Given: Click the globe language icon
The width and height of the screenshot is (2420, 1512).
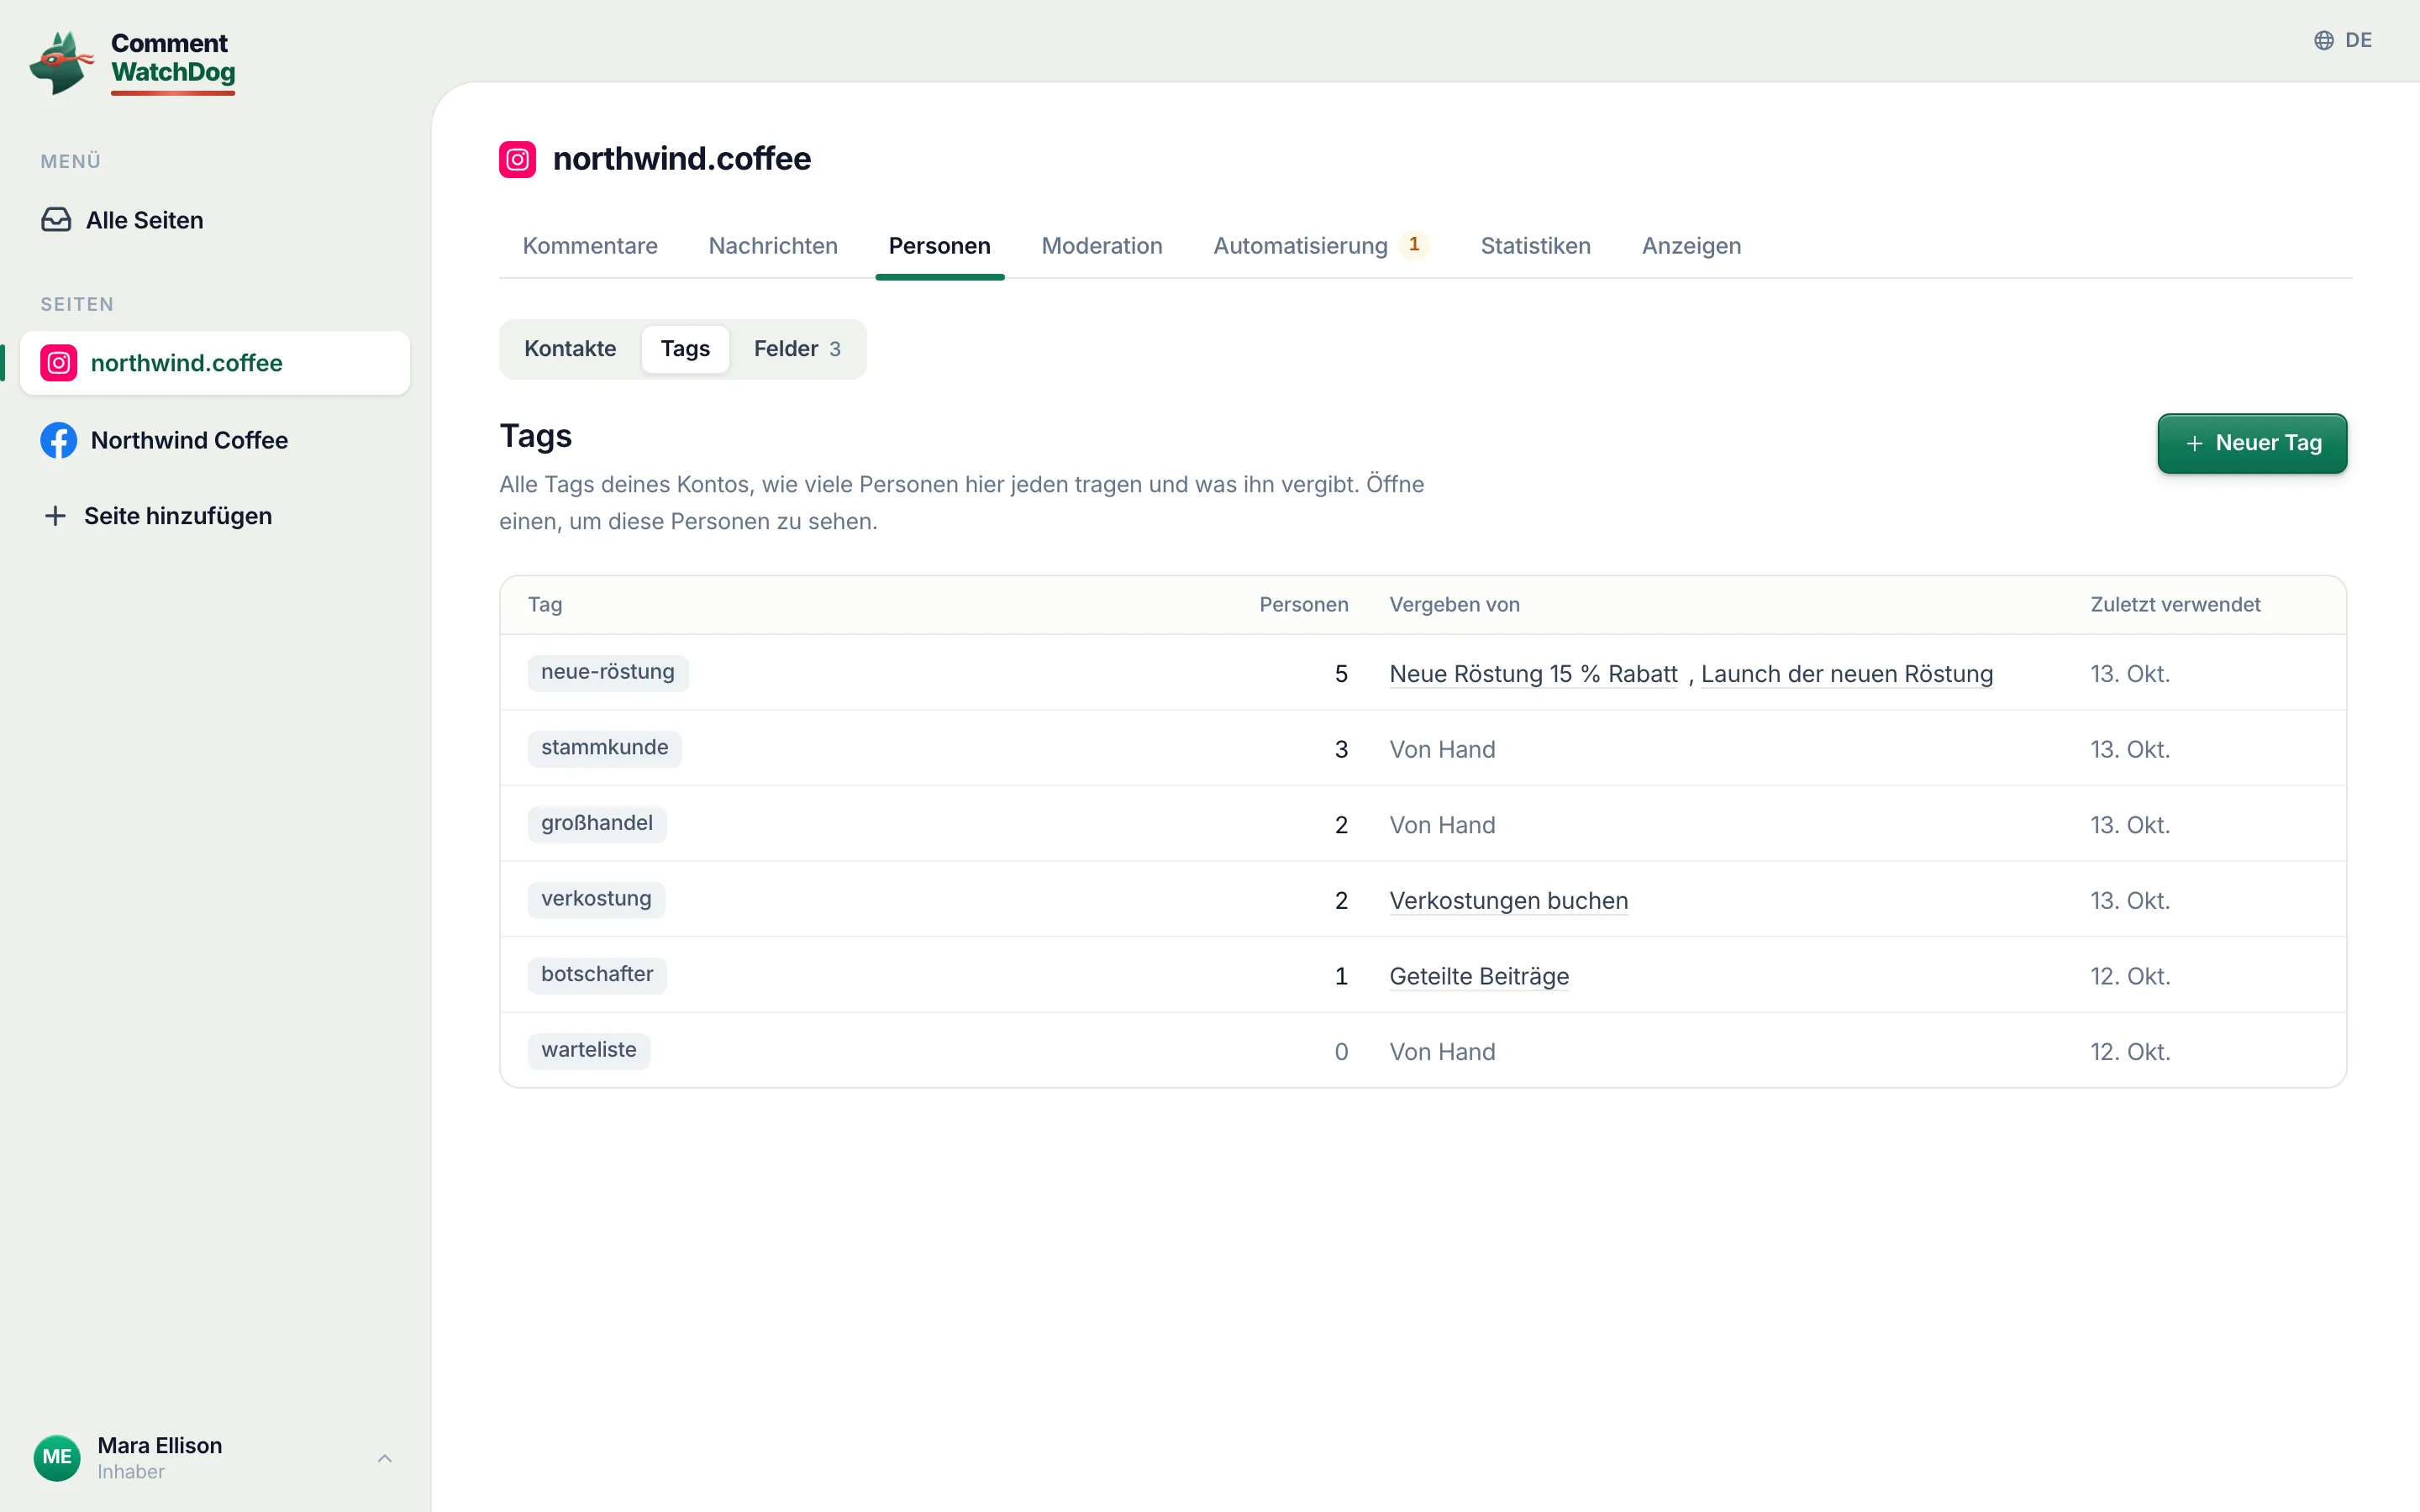Looking at the screenshot, I should 2324,40.
